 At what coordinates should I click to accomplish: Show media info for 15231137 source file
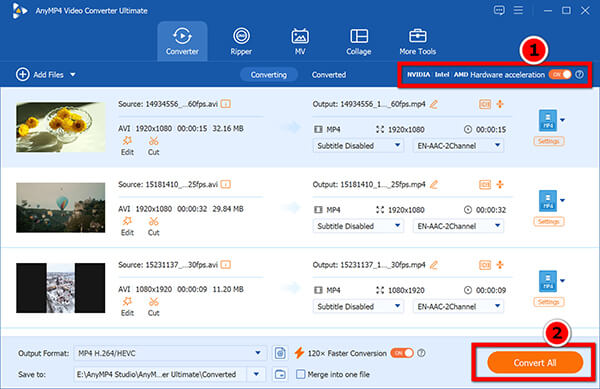pyautogui.click(x=226, y=265)
